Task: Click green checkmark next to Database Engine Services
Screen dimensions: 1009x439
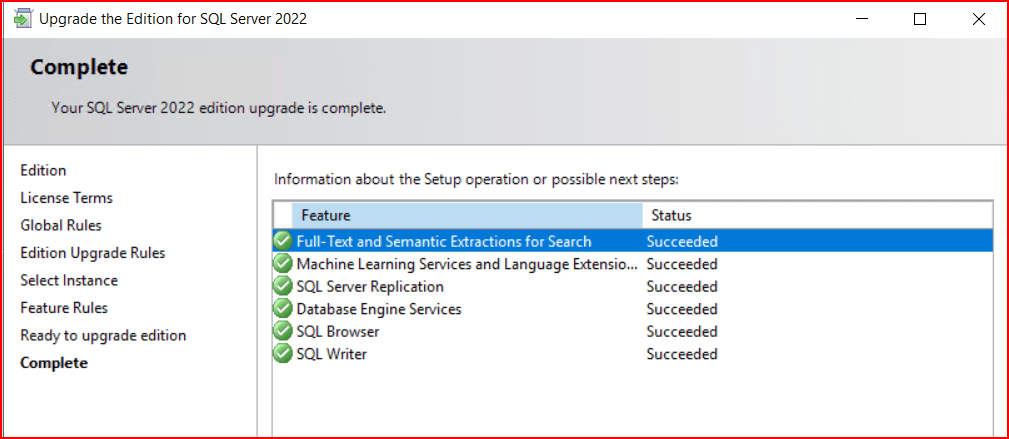Action: 283,309
